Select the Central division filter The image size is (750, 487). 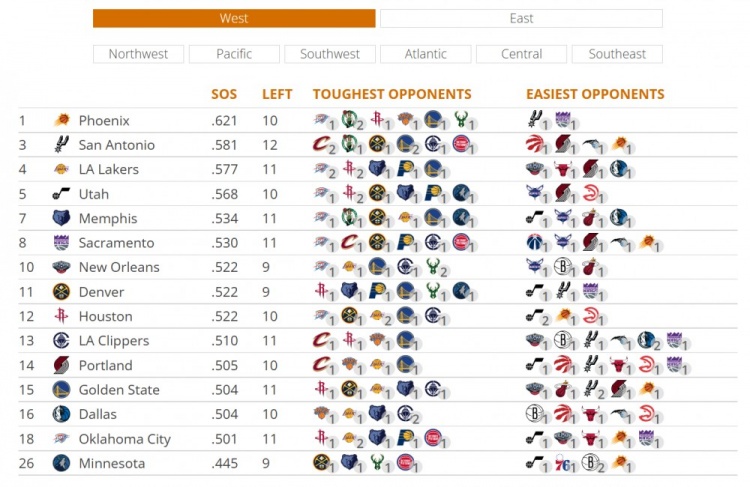click(x=521, y=54)
